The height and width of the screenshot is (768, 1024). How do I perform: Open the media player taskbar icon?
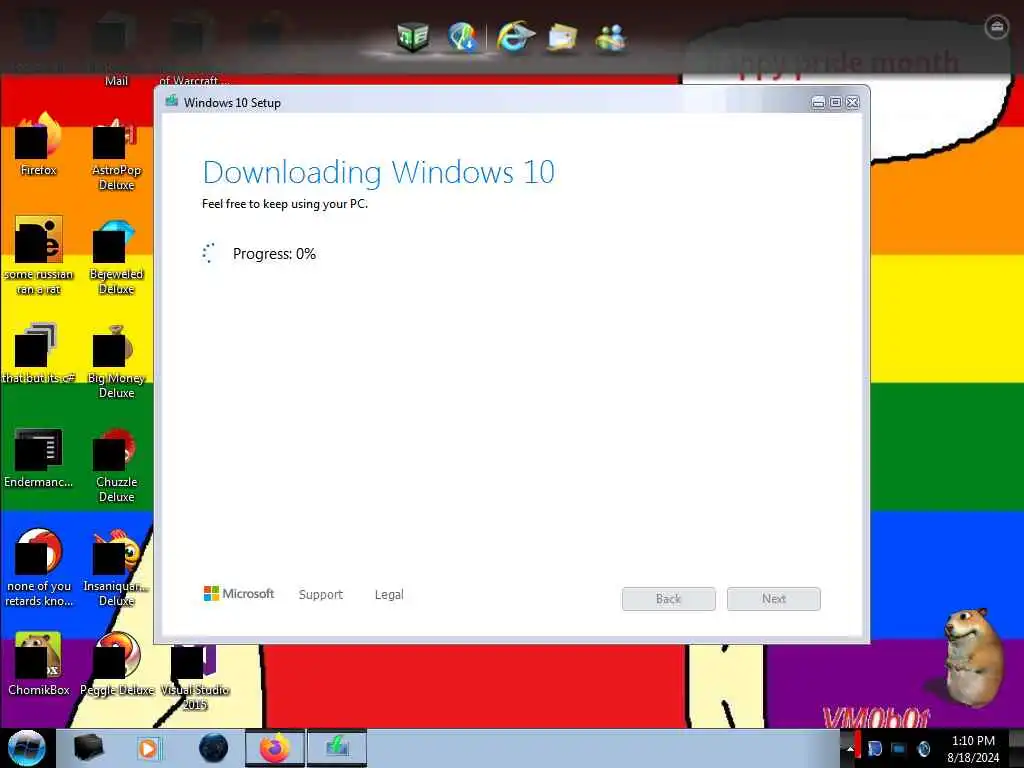148,748
